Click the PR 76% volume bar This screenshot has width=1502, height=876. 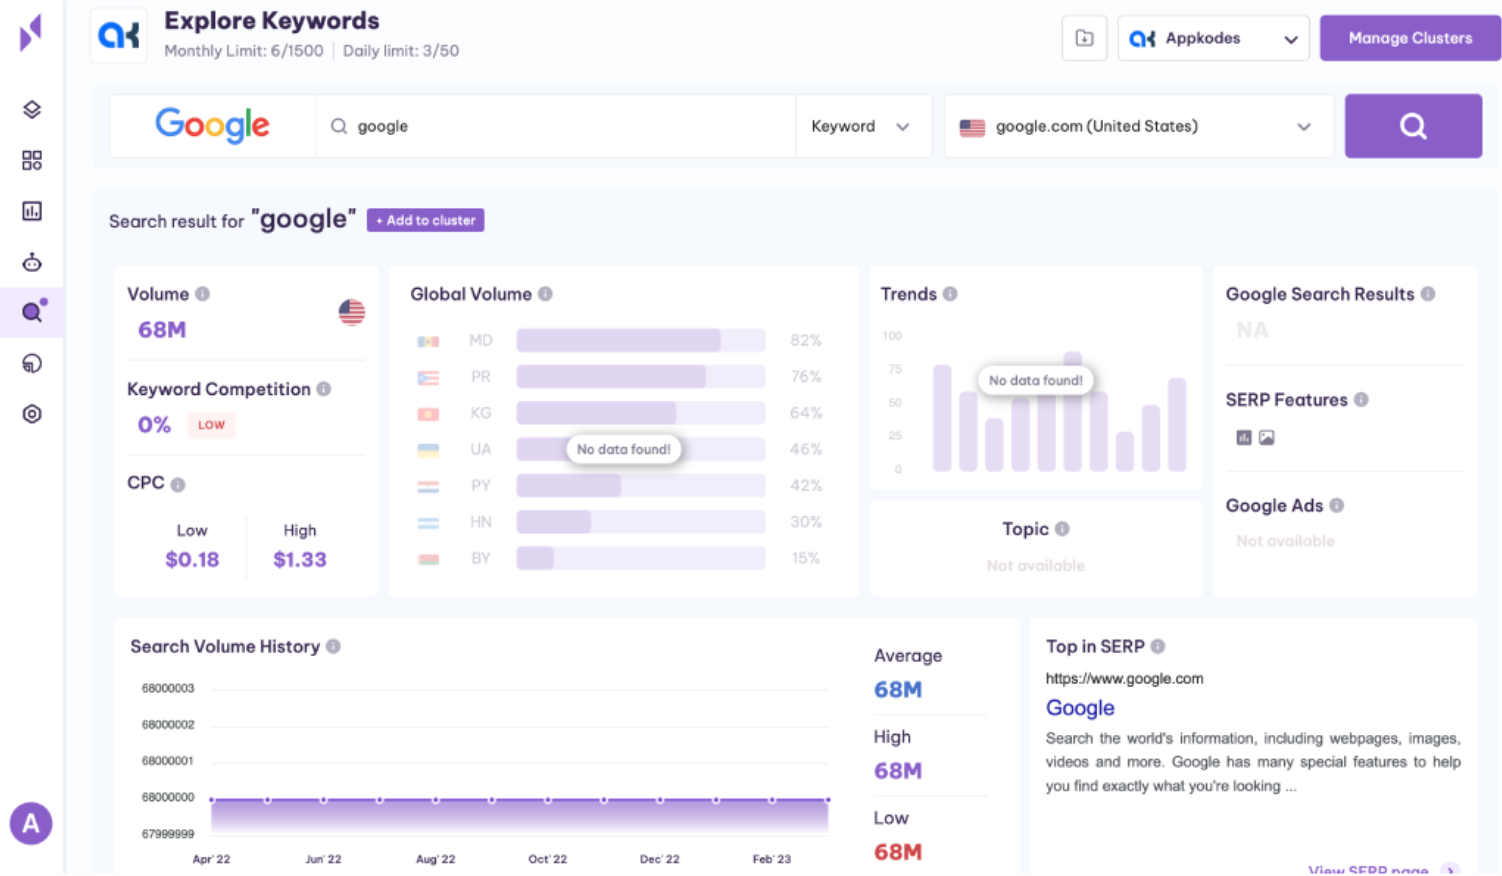pos(641,377)
